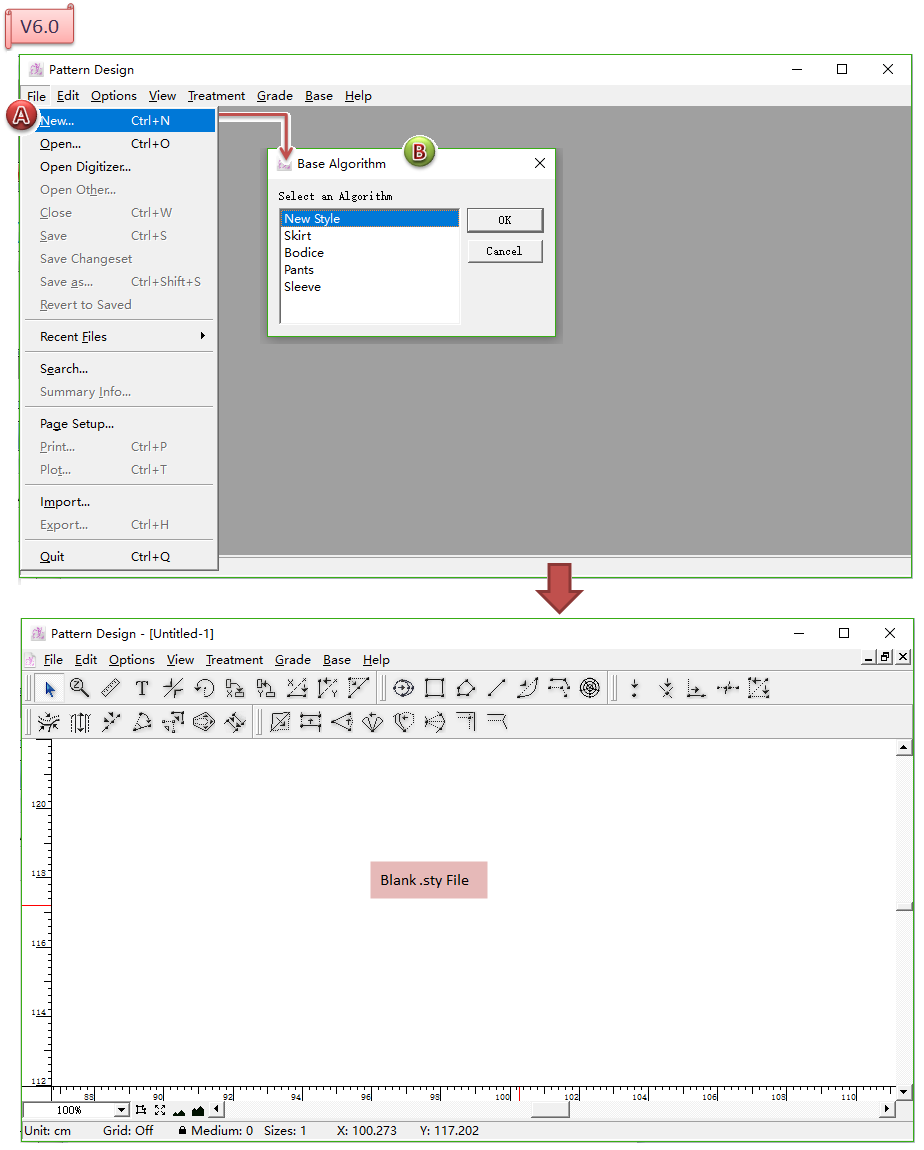The image size is (924, 1150).
Task: Choose the Text (T) tool
Action: coord(142,688)
